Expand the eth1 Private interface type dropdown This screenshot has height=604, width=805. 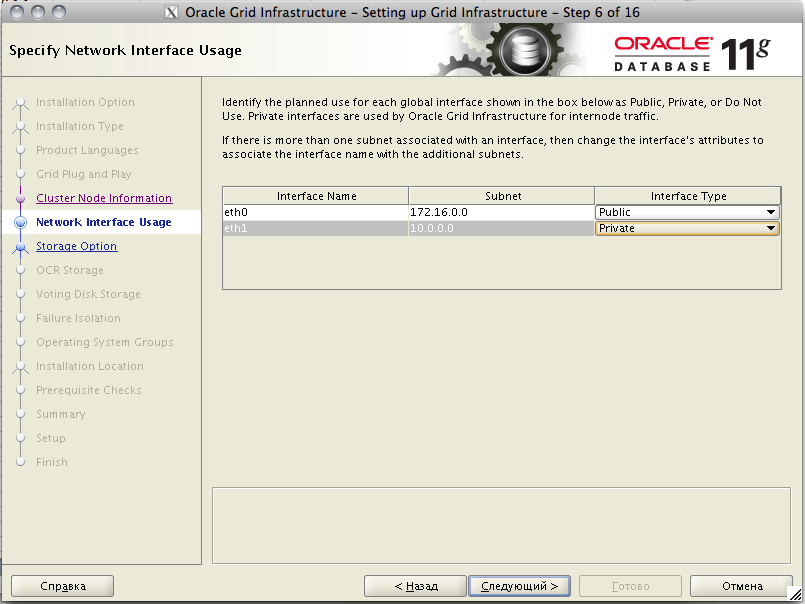[770, 228]
